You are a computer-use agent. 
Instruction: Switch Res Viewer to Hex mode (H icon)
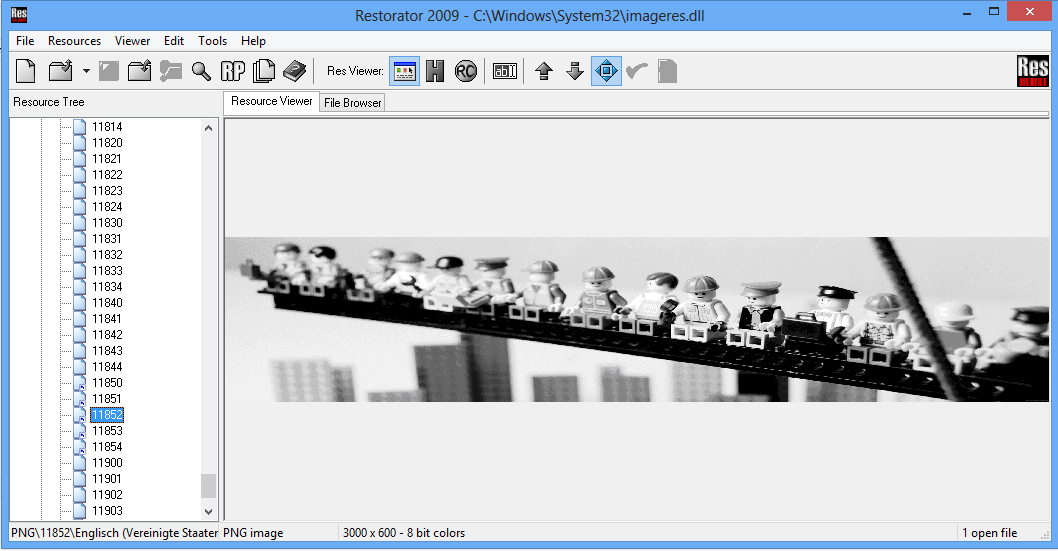click(435, 71)
